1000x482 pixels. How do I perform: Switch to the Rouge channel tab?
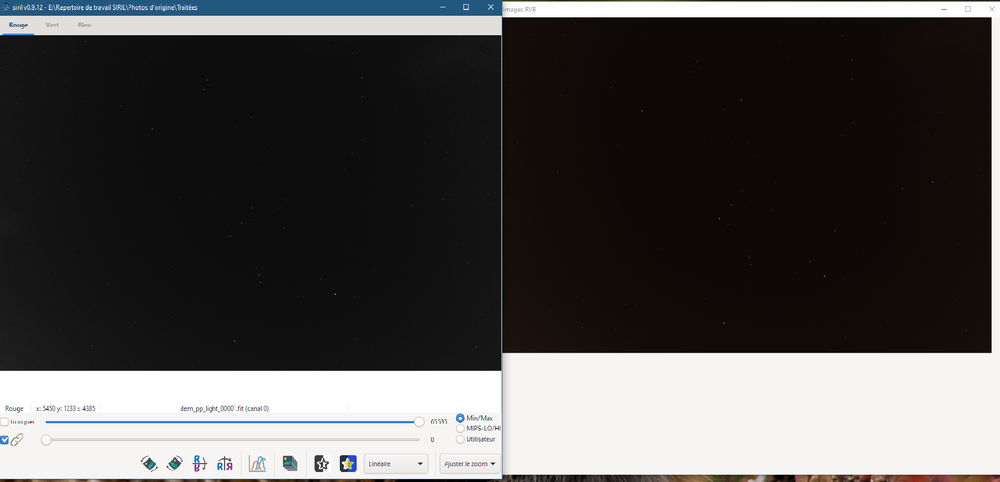(18, 26)
